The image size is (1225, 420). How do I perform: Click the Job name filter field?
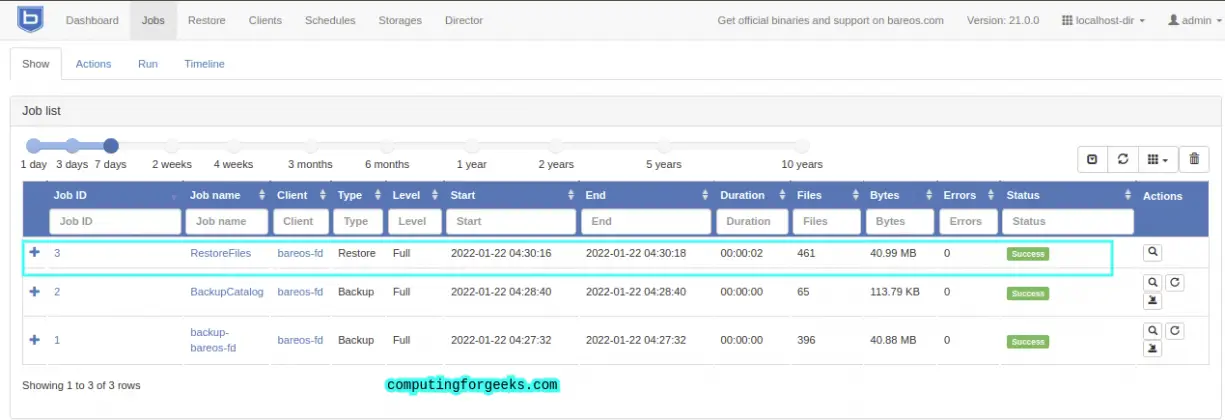227,221
